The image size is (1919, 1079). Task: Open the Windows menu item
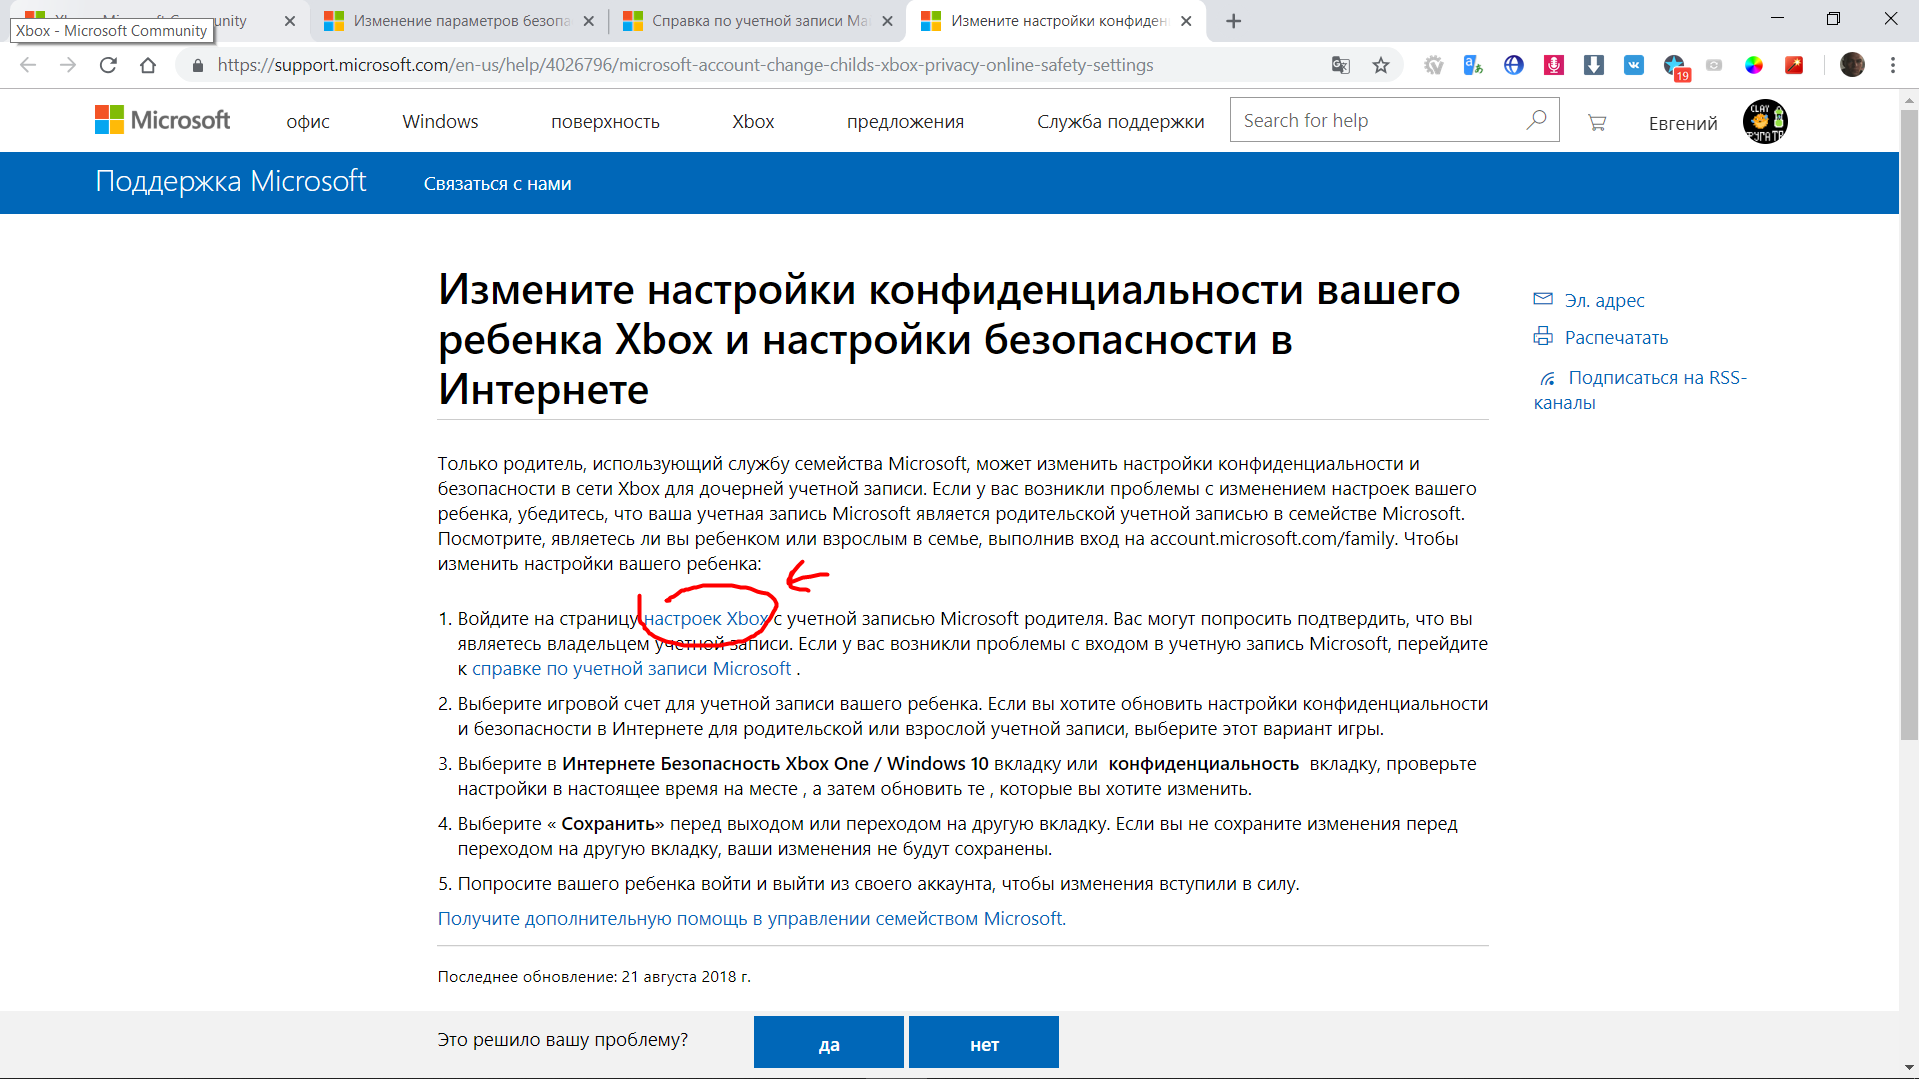pyautogui.click(x=440, y=121)
